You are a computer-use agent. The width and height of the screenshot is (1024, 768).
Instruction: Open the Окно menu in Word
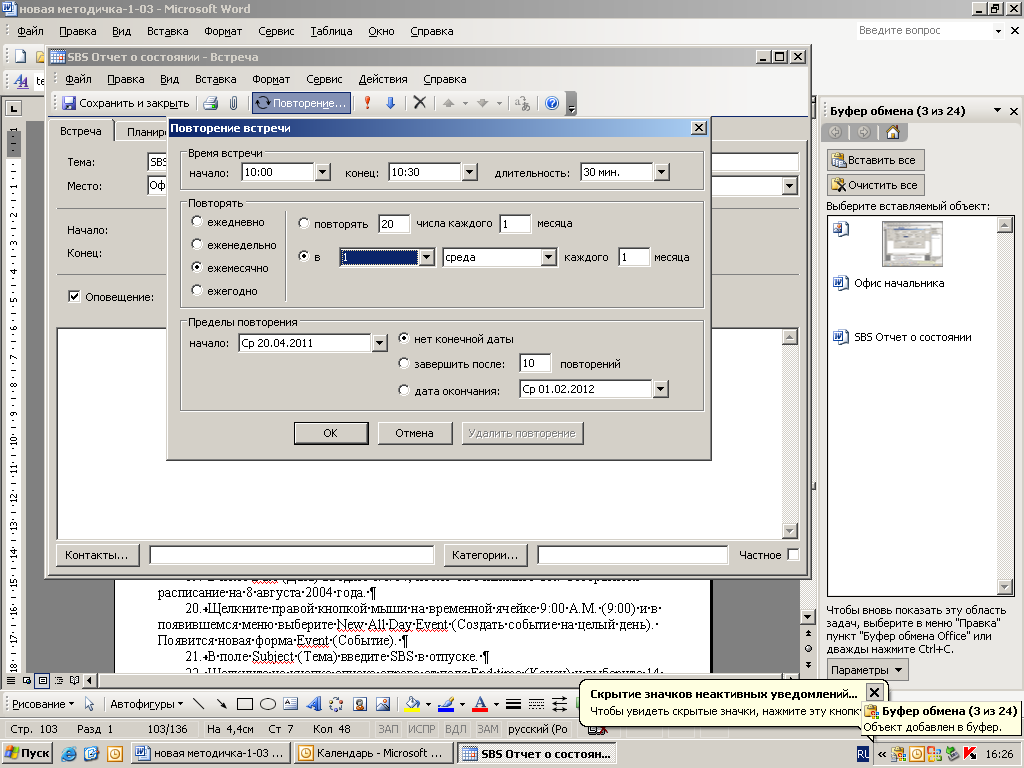point(381,31)
